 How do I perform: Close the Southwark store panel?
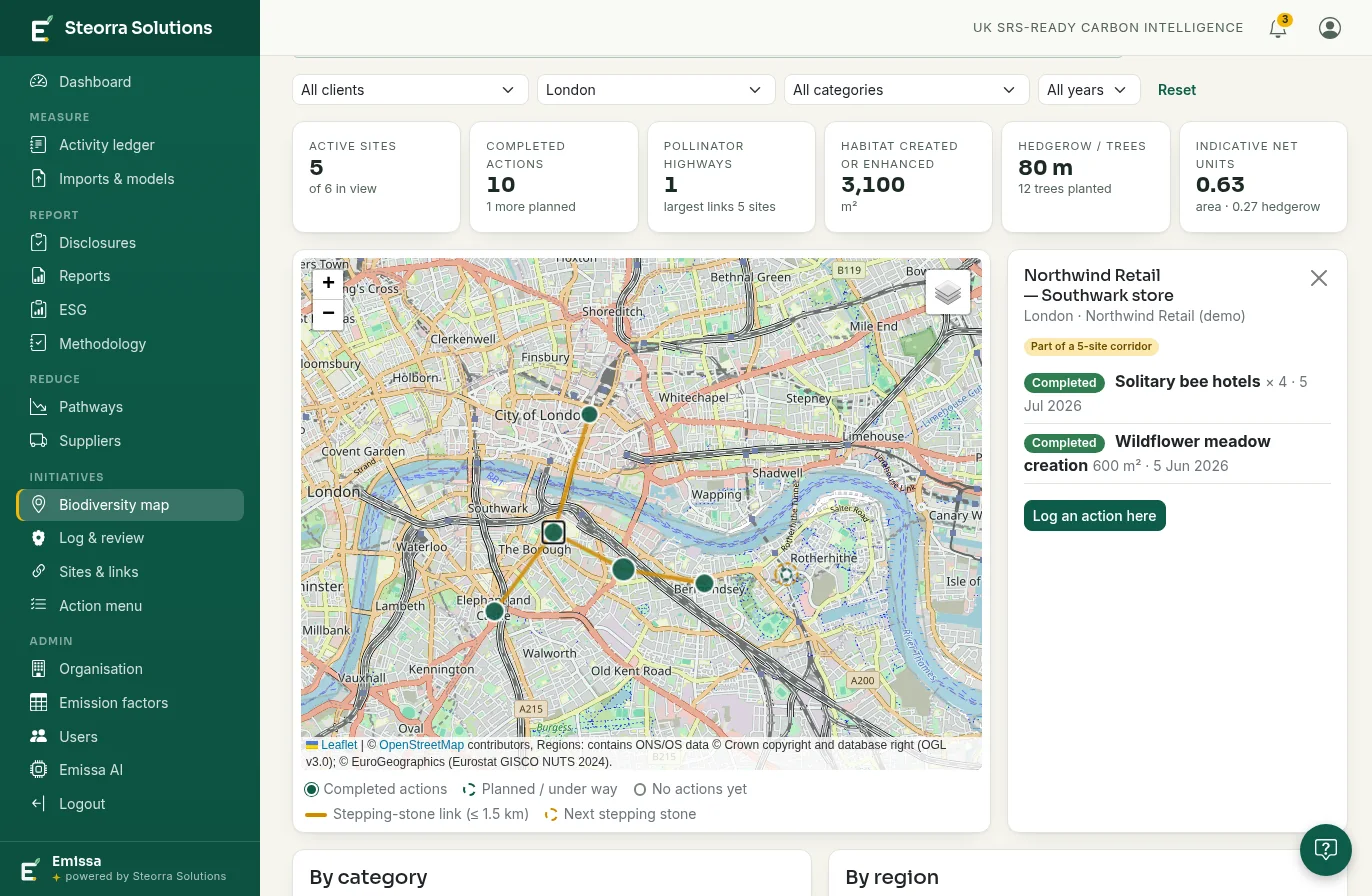(x=1319, y=278)
